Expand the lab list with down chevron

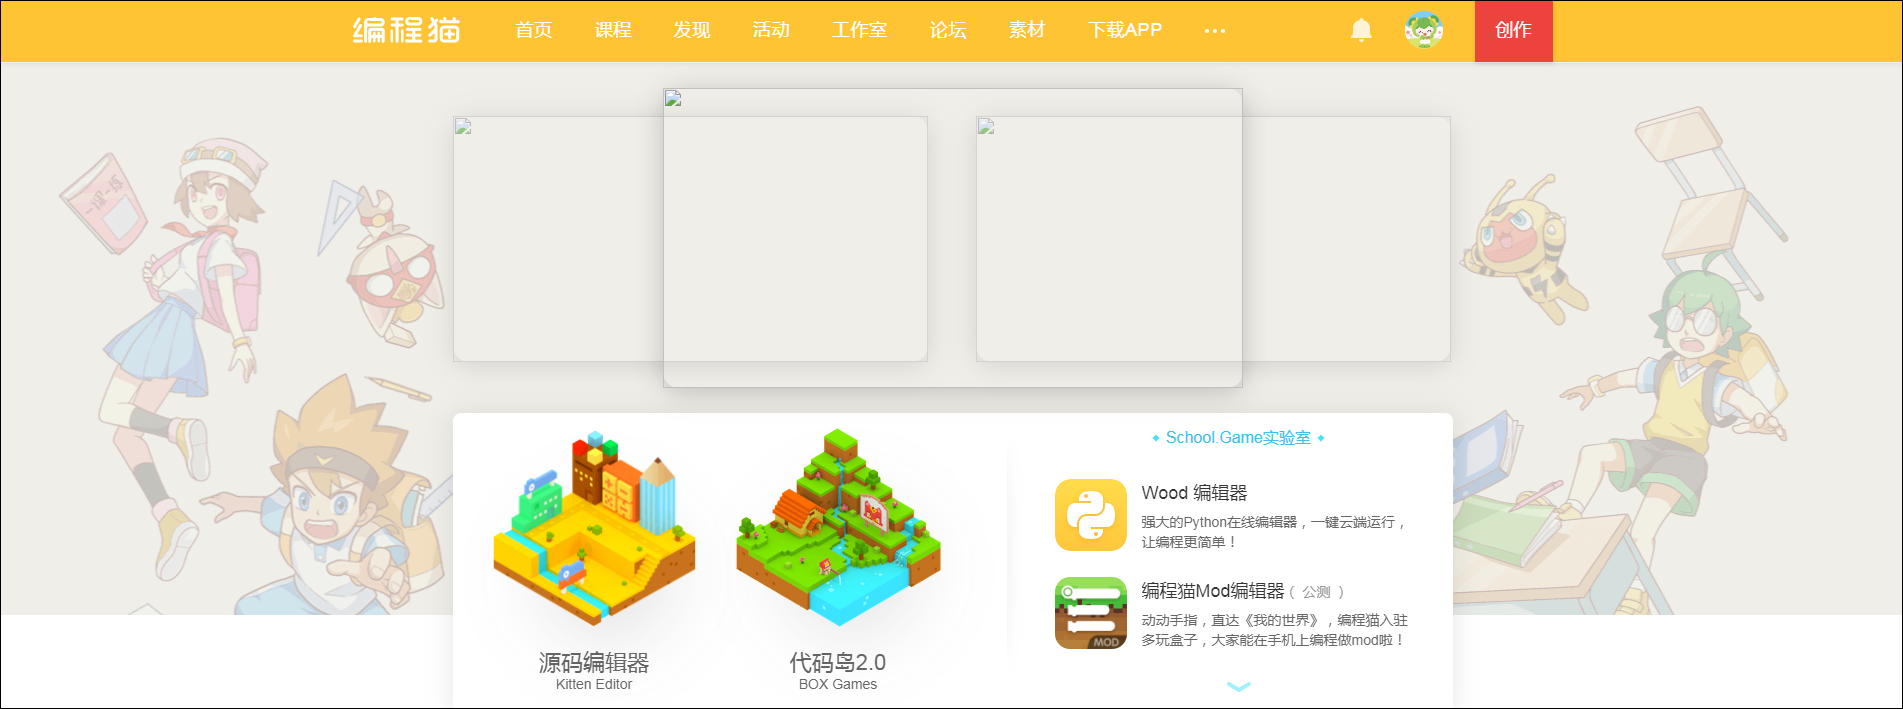pyautogui.click(x=1239, y=686)
